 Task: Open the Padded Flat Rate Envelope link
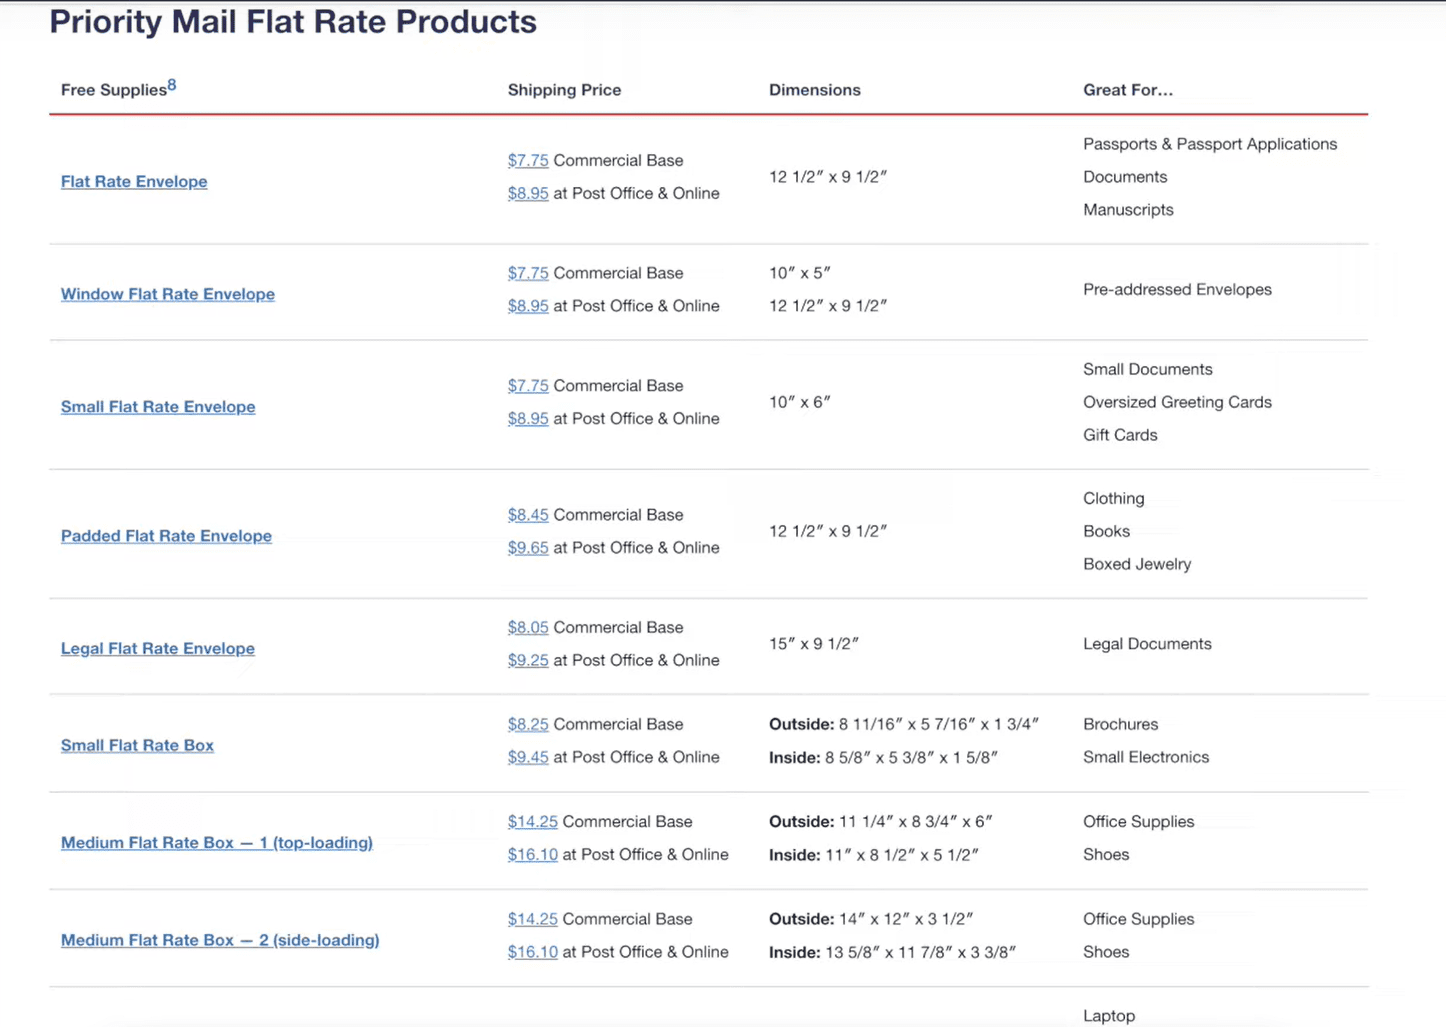point(166,535)
